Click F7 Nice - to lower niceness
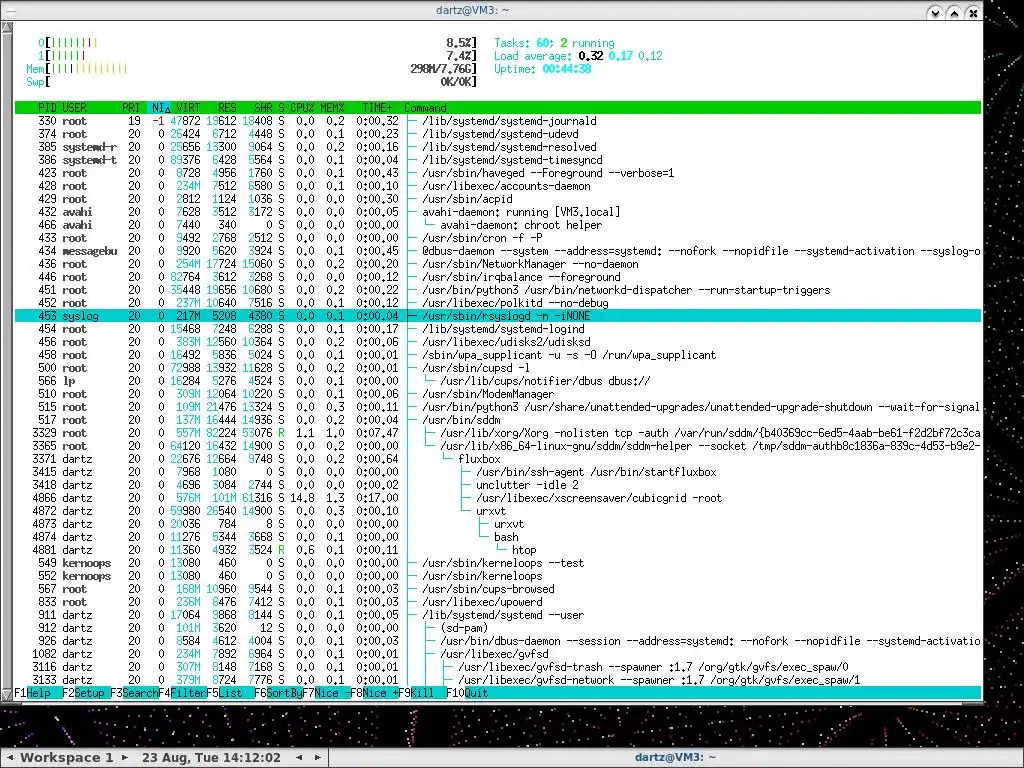Screen dimensions: 1024x768 326,693
